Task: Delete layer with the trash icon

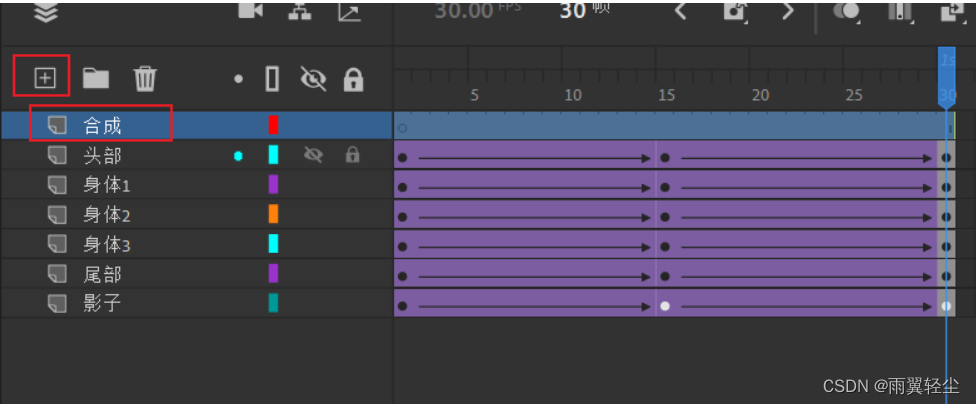Action: point(145,78)
